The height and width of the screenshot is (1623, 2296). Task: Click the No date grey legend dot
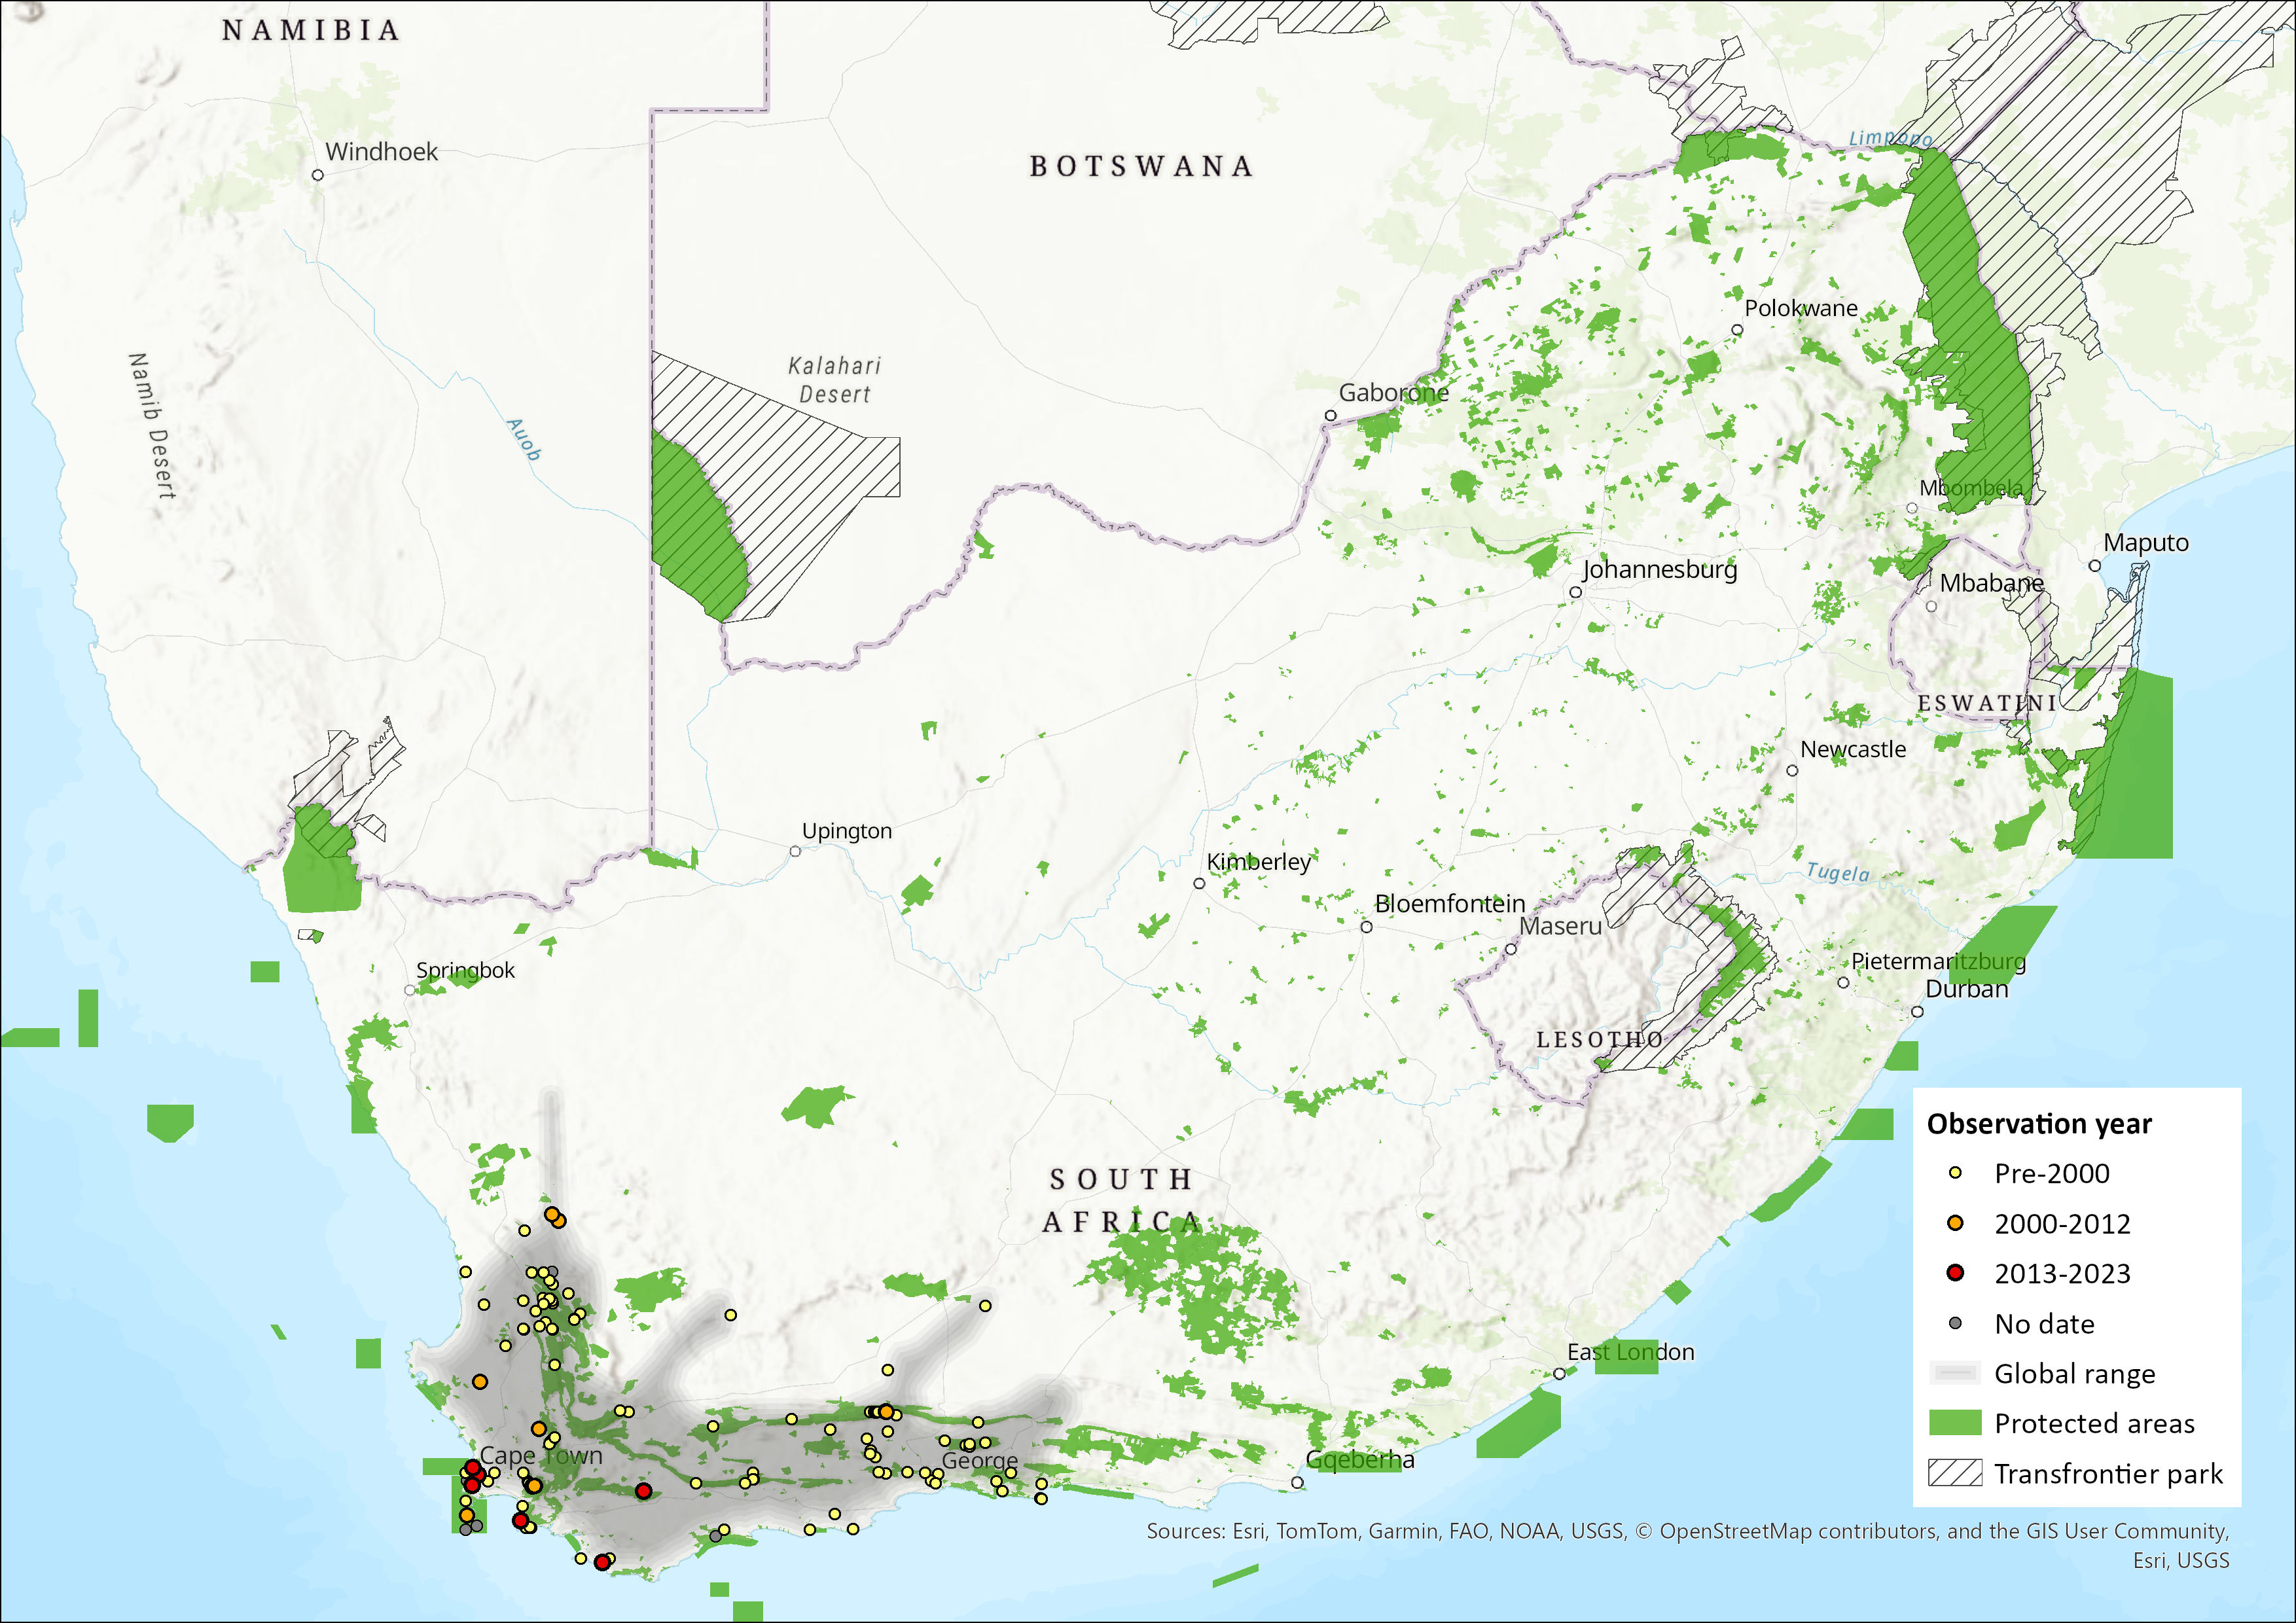click(1955, 1323)
